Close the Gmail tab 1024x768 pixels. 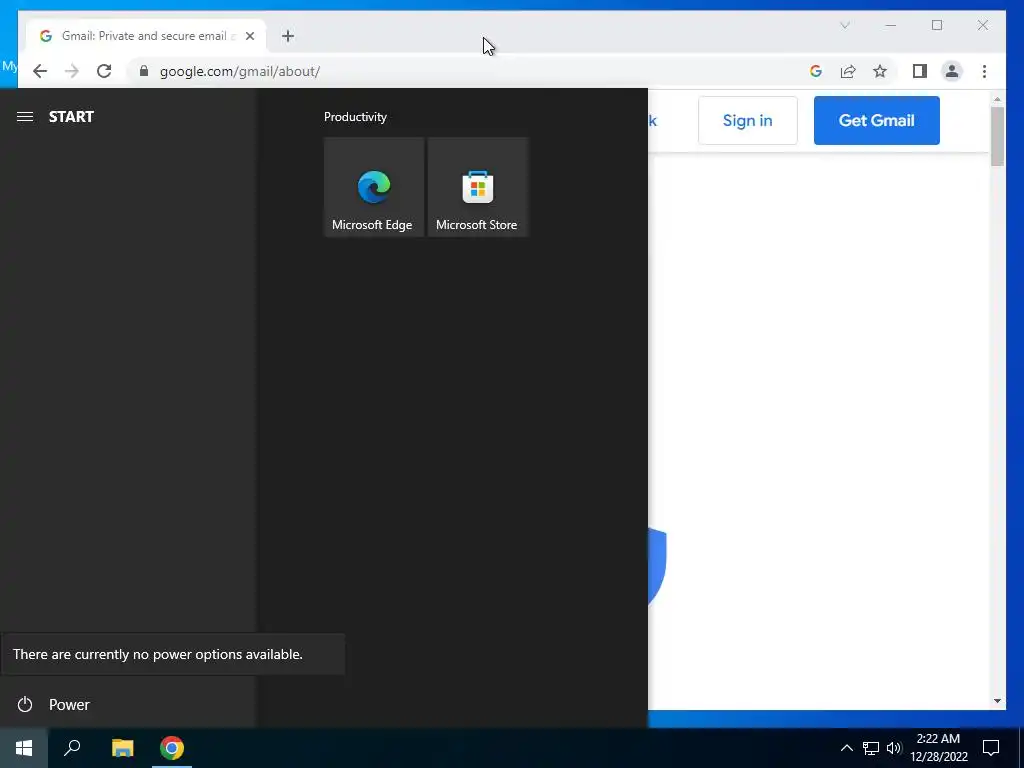[250, 36]
